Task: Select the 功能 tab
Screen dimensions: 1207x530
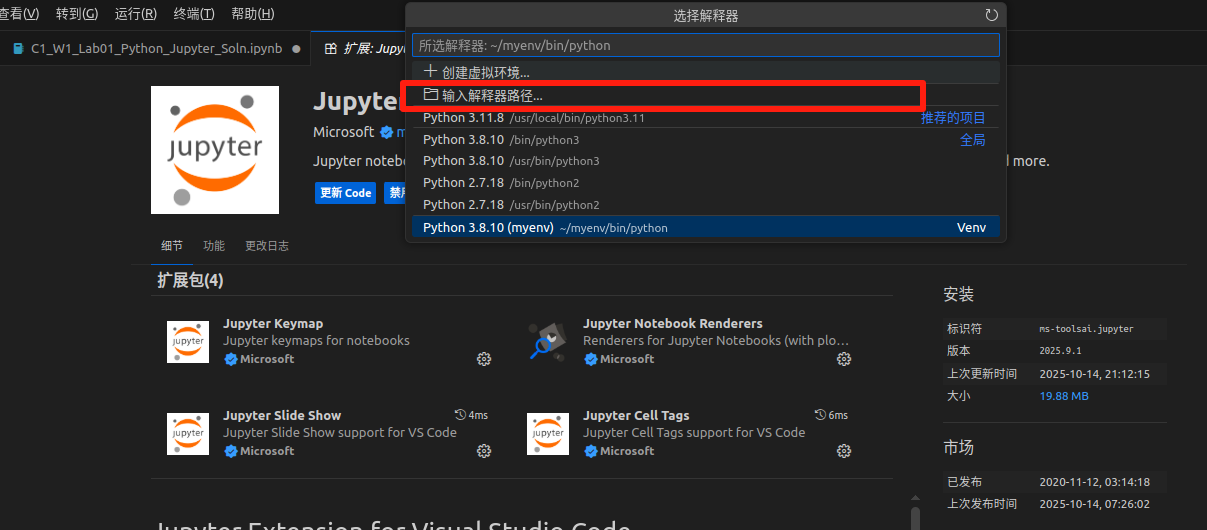Action: (214, 246)
